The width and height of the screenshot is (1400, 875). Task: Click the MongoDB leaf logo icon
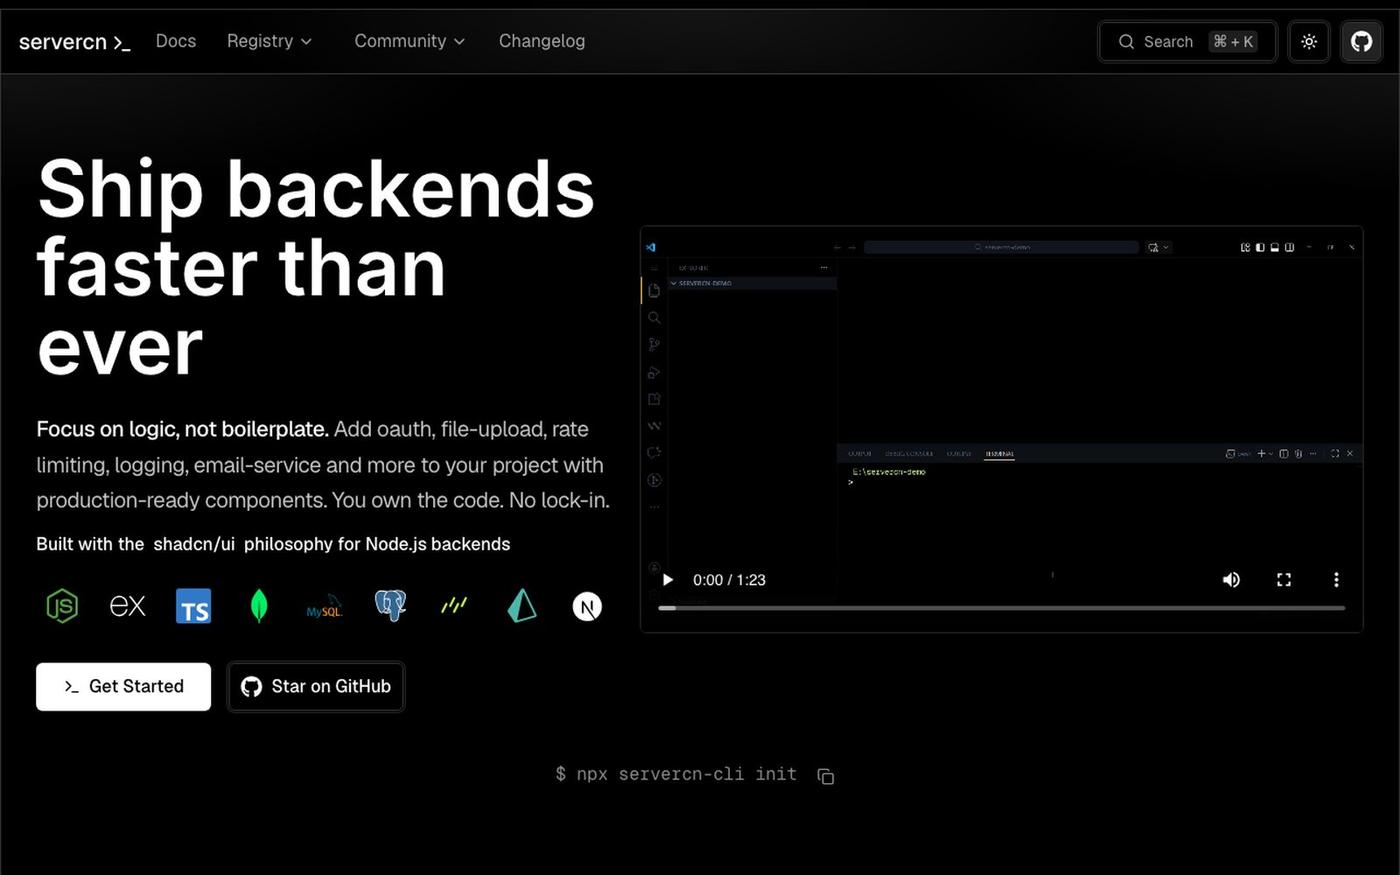click(259, 606)
